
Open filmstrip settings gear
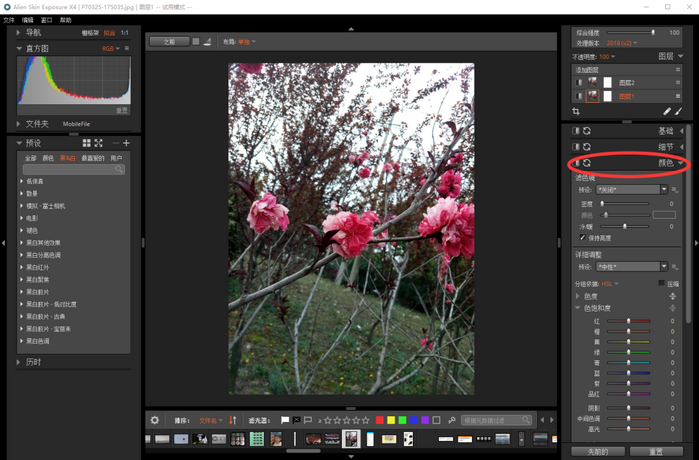155,420
